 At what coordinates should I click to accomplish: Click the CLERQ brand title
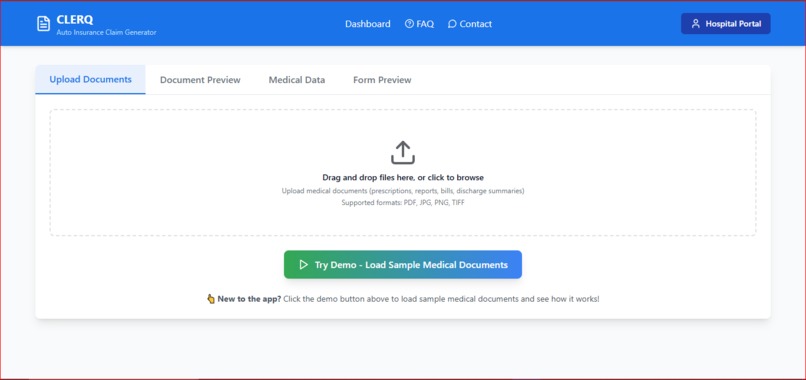75,20
